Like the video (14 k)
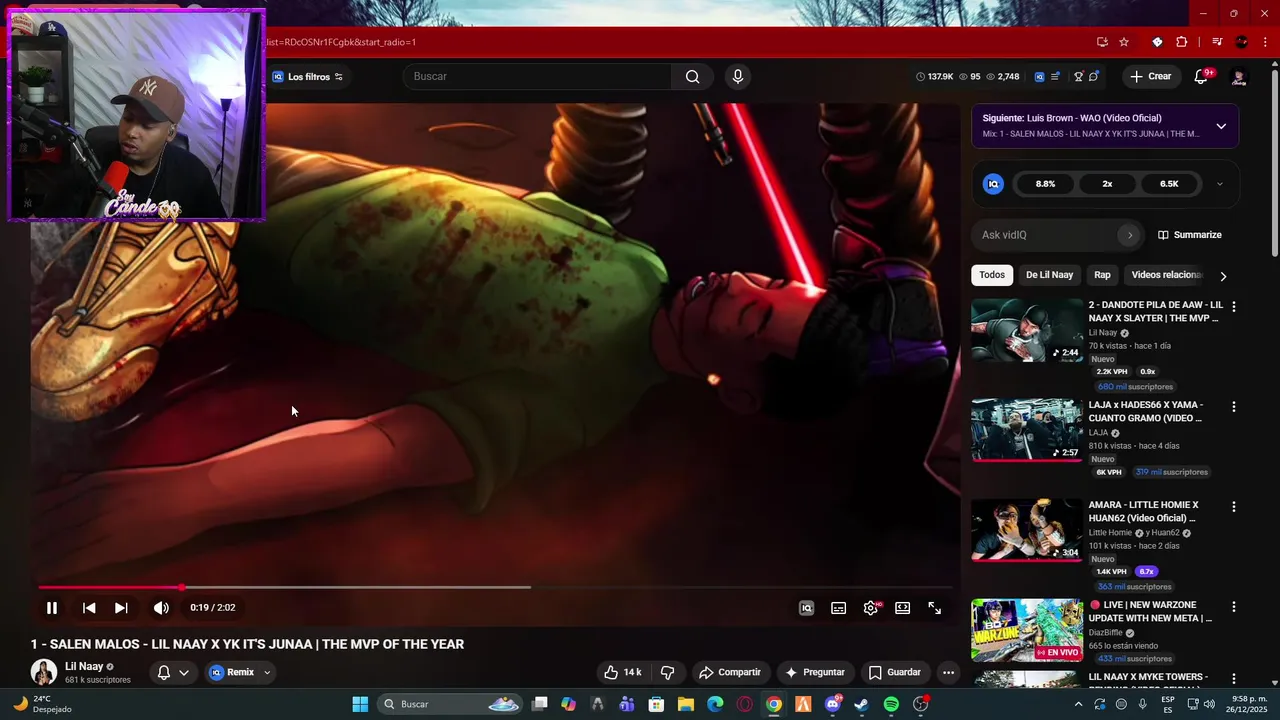 (x=622, y=673)
